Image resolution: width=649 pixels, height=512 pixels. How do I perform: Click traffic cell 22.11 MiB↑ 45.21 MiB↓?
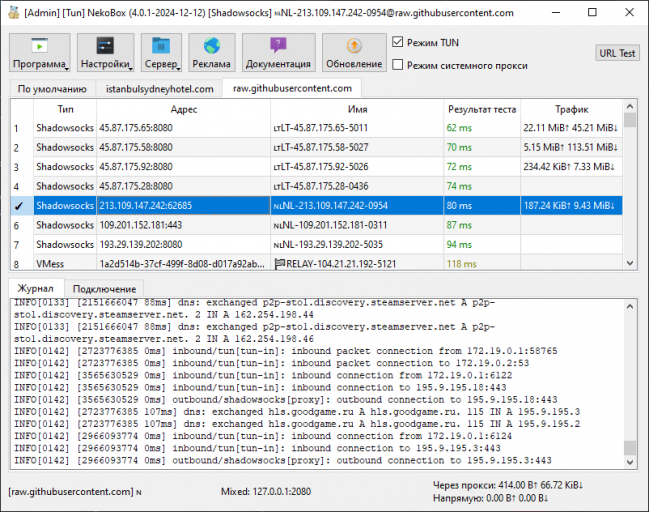[571, 128]
